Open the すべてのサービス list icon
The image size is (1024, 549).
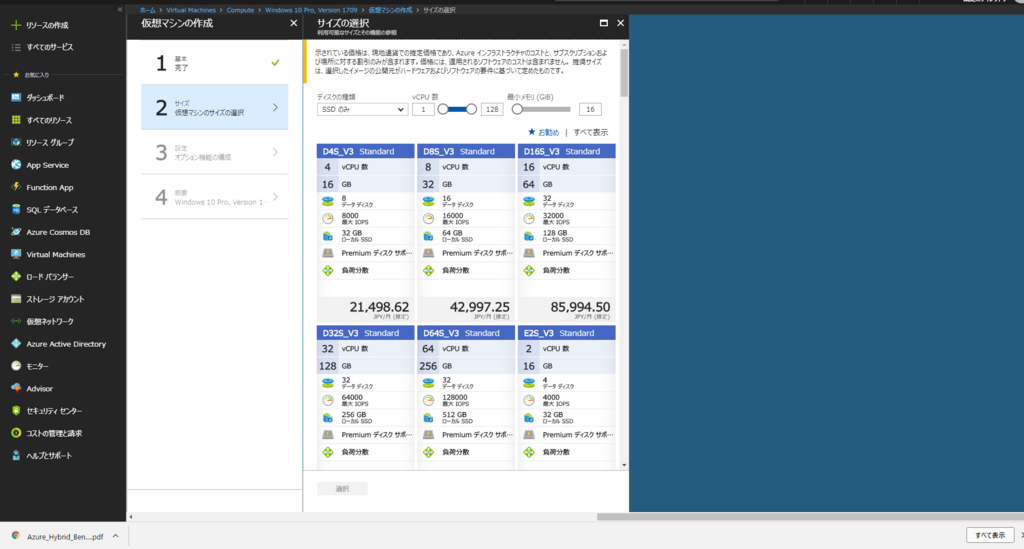click(x=16, y=48)
